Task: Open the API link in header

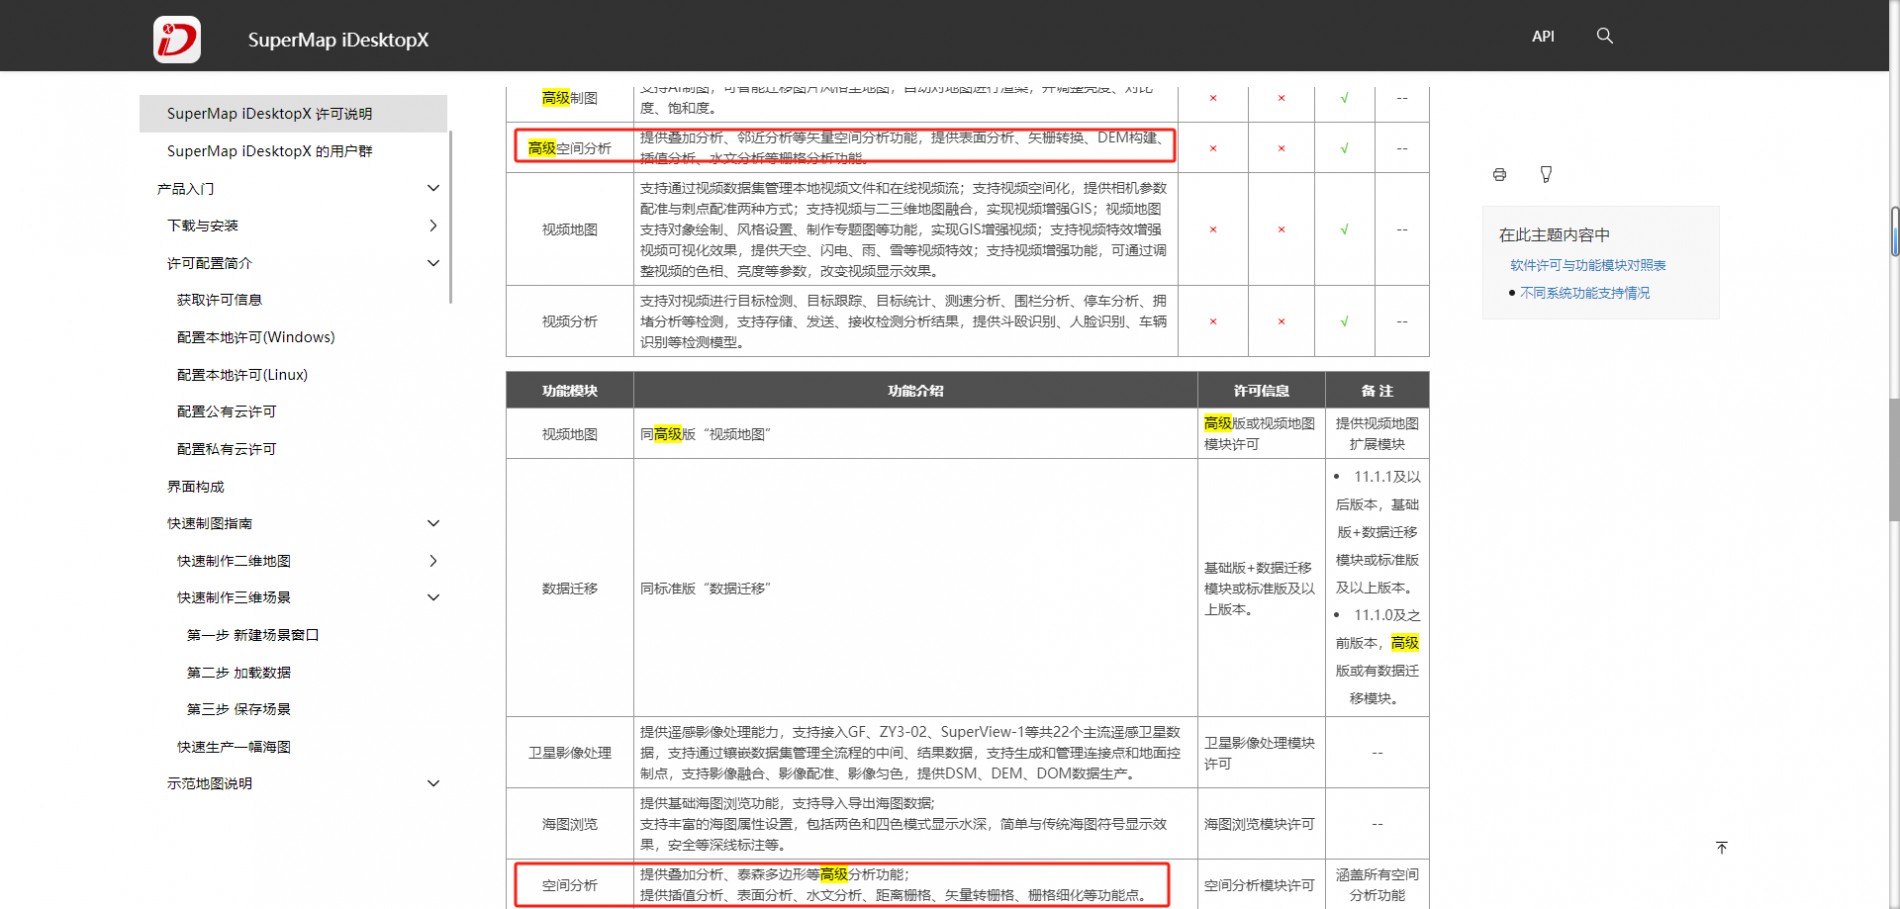Action: click(1542, 36)
